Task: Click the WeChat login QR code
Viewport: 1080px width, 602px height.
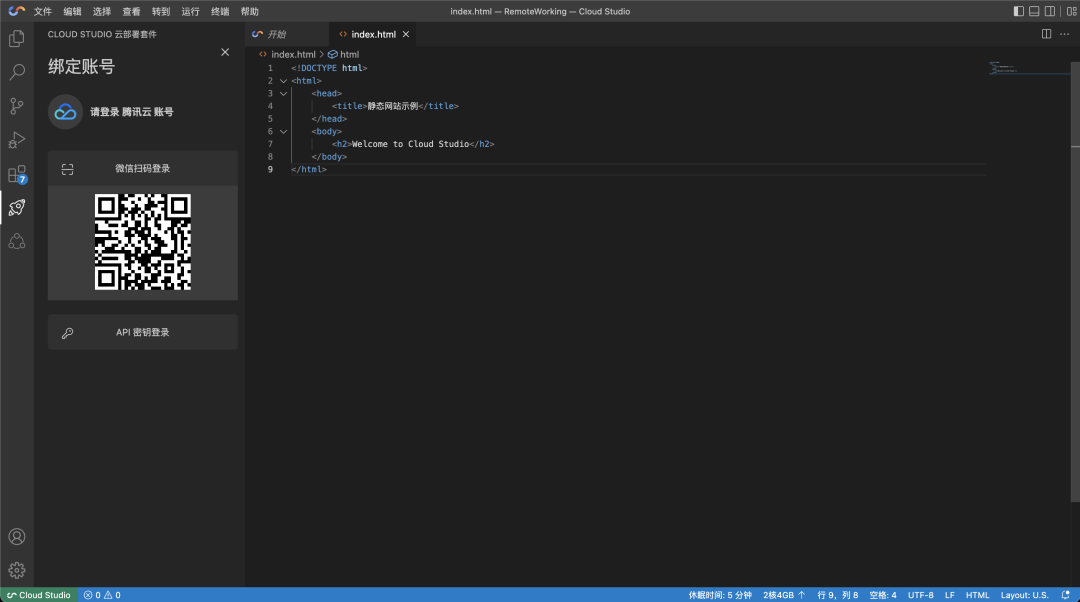Action: click(143, 242)
